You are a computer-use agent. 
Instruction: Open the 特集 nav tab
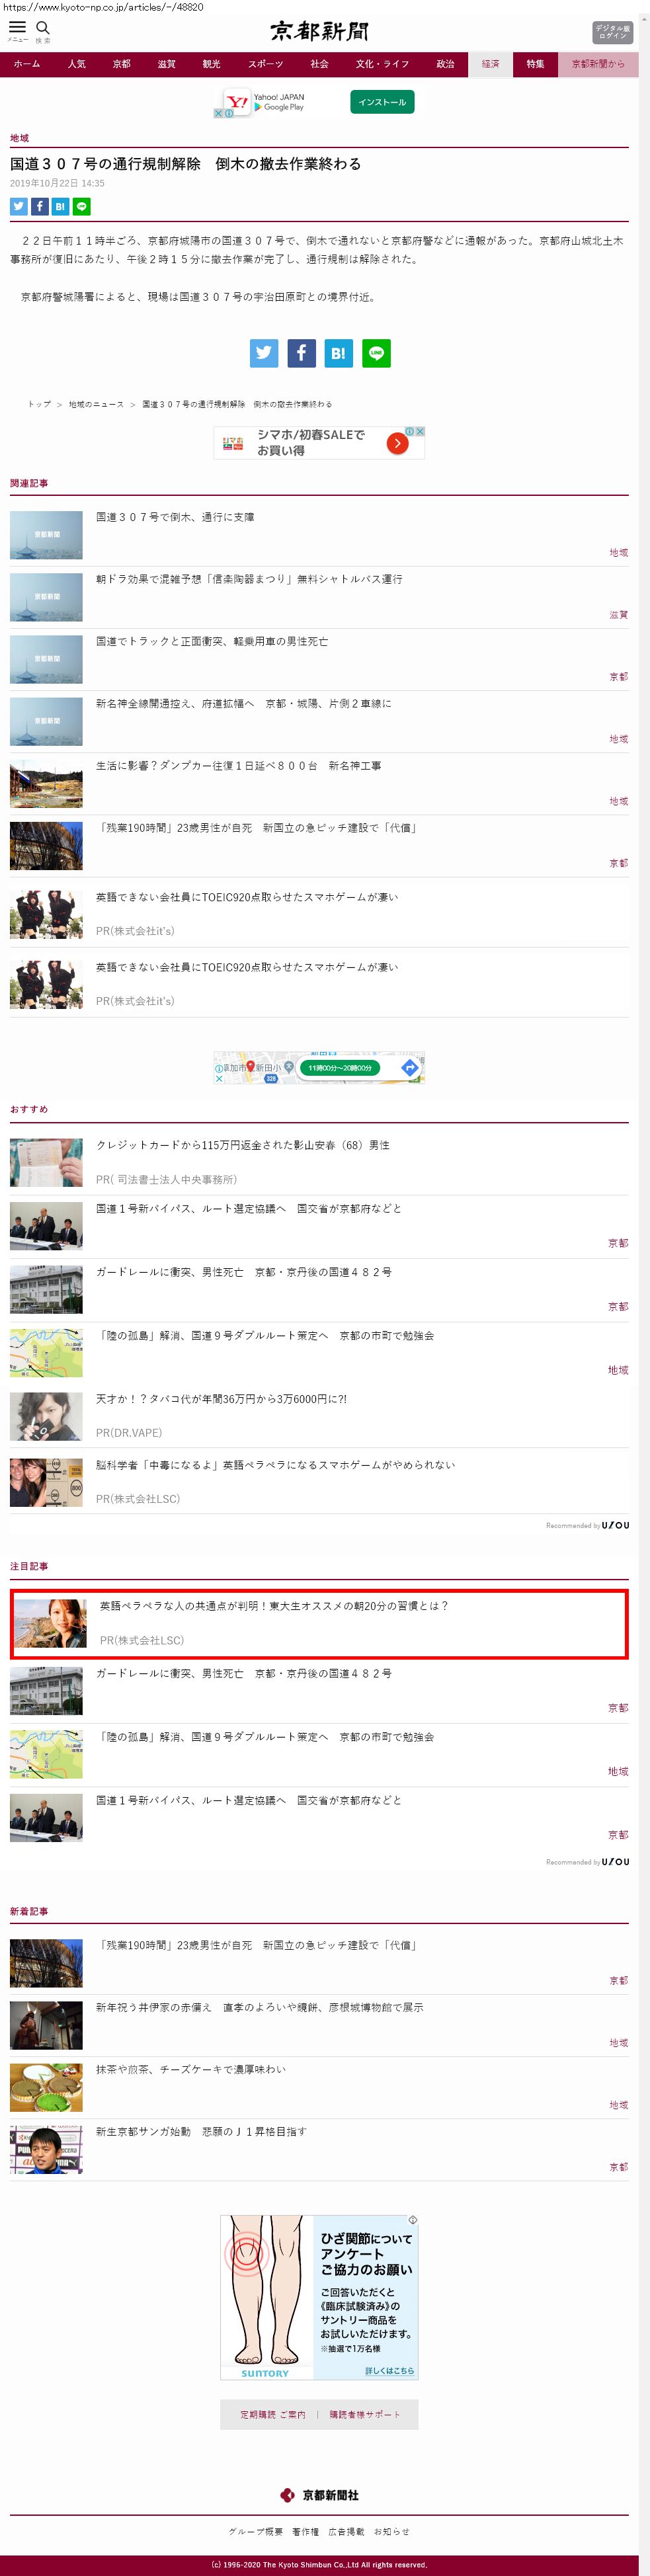pyautogui.click(x=536, y=64)
